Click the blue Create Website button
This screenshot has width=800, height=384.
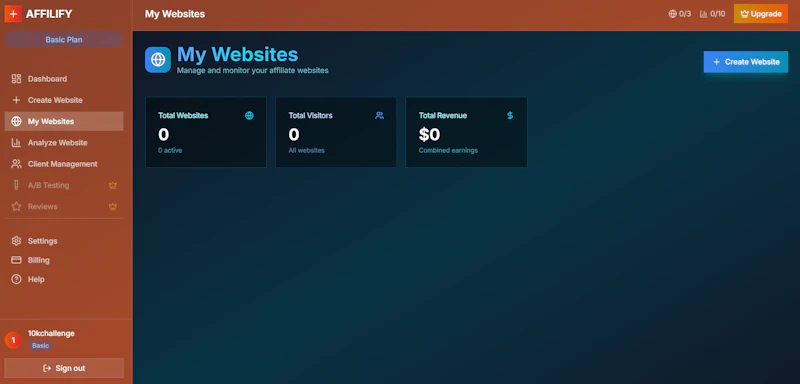[745, 62]
